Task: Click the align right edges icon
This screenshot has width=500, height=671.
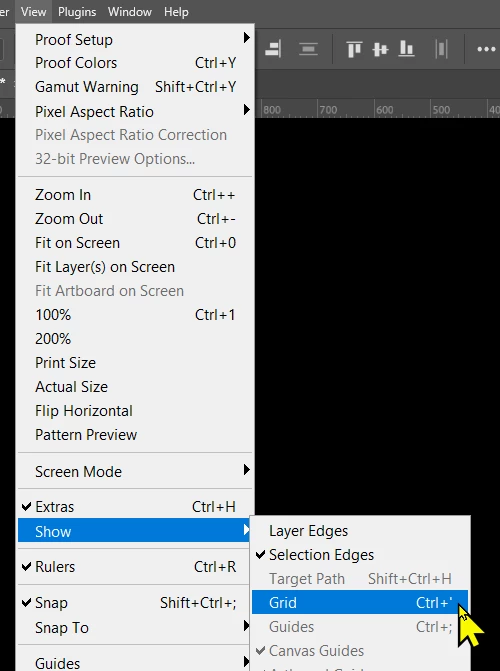Action: [273, 49]
